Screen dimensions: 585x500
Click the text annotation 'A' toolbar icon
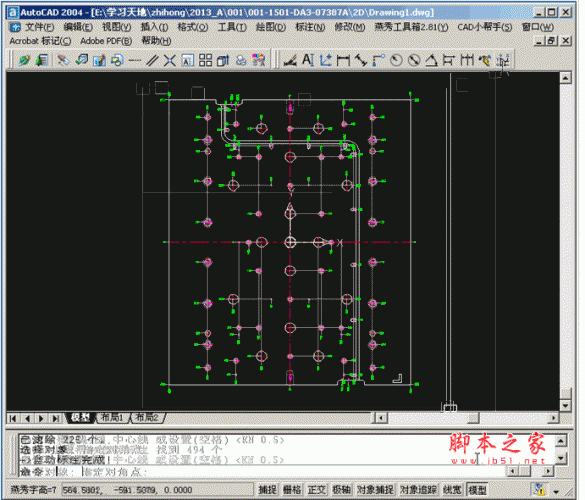point(308,60)
